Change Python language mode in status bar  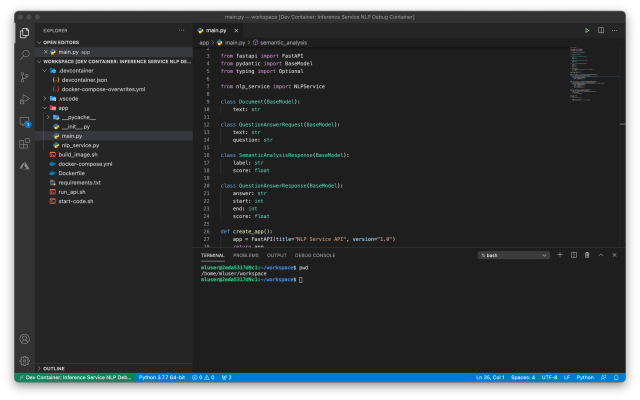coord(585,378)
